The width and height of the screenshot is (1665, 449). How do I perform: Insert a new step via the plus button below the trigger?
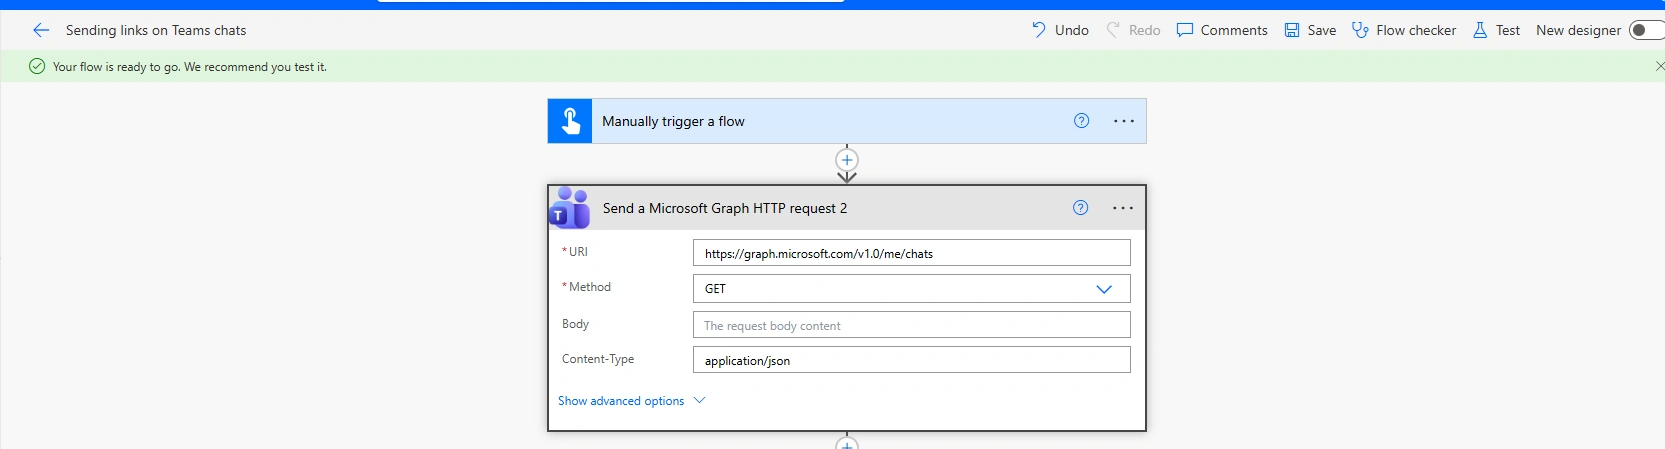[x=847, y=160]
